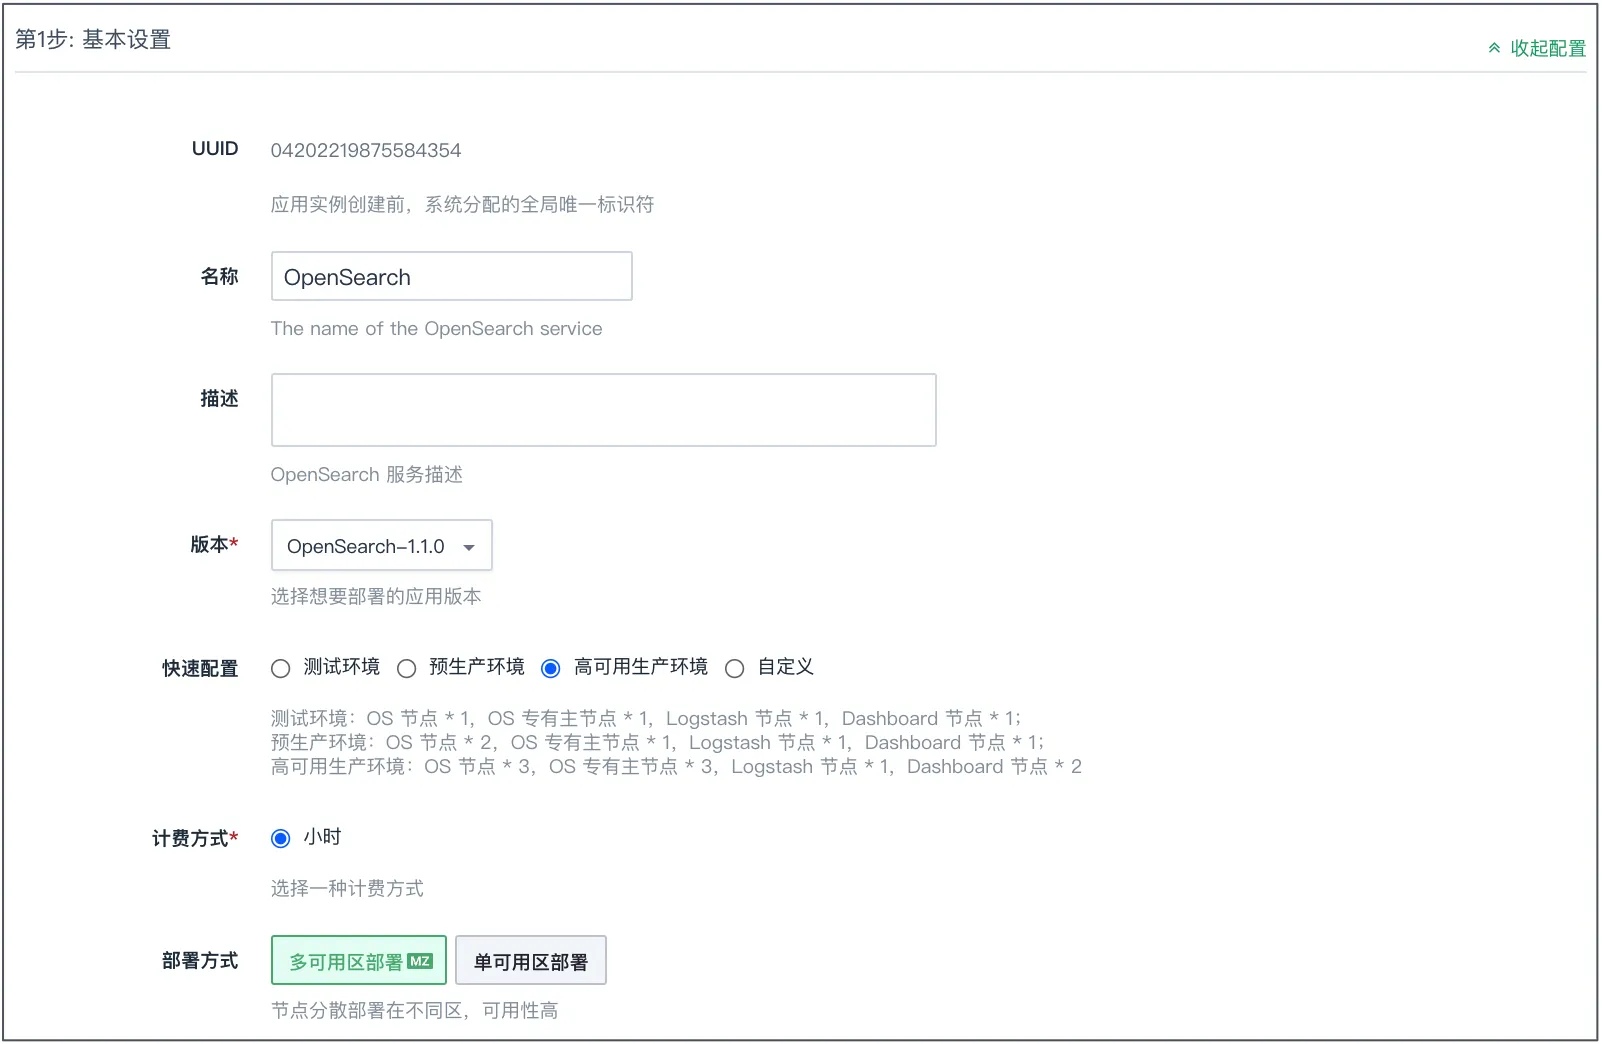Click the 部署方式 label
Screen dimensions: 1602x1044
[200, 960]
